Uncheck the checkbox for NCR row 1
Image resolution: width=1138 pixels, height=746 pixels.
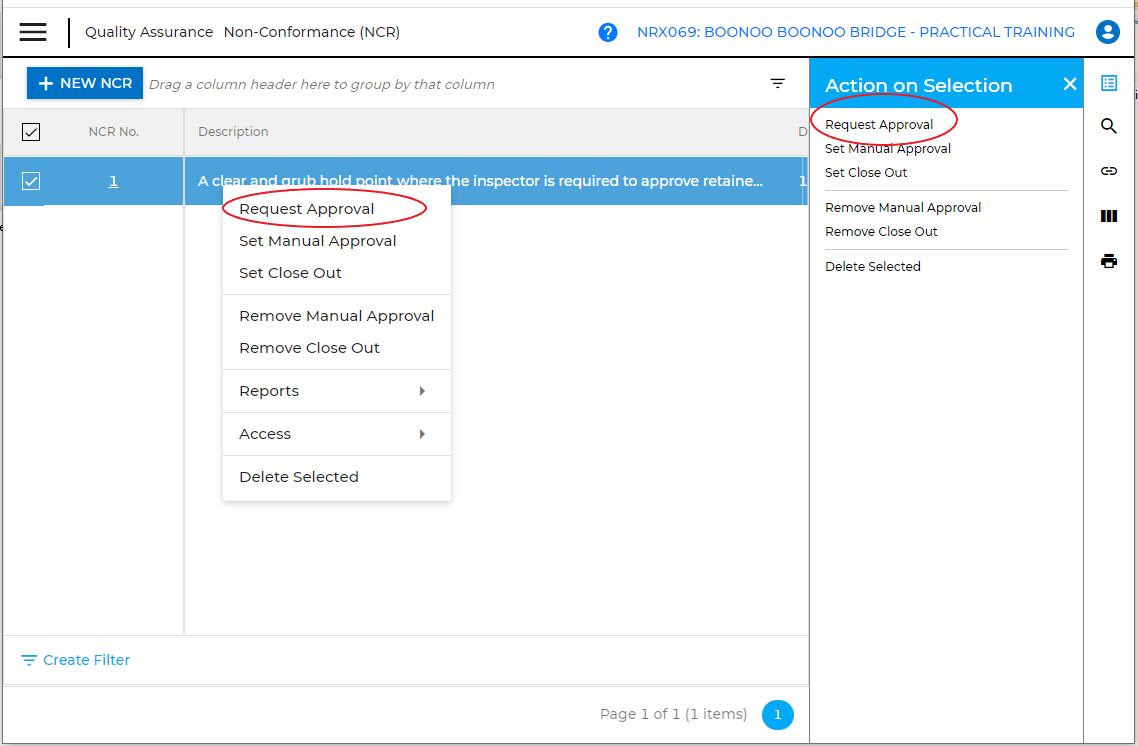[x=31, y=181]
